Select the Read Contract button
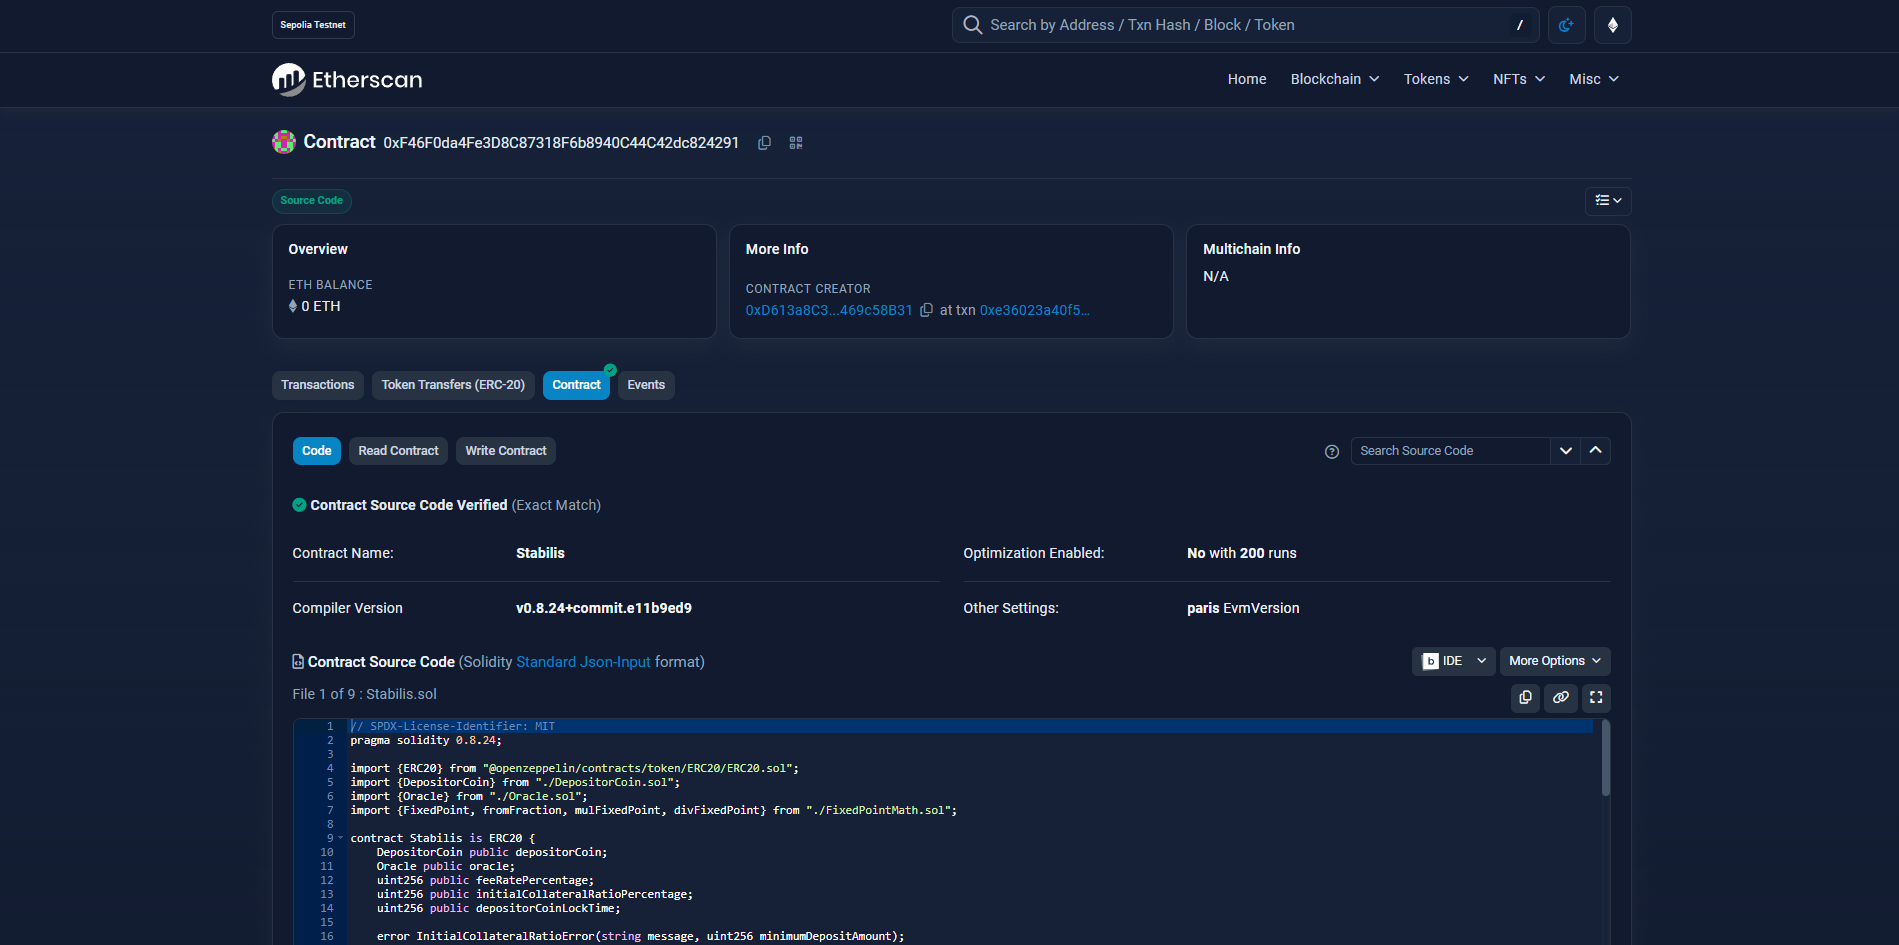 (x=398, y=451)
